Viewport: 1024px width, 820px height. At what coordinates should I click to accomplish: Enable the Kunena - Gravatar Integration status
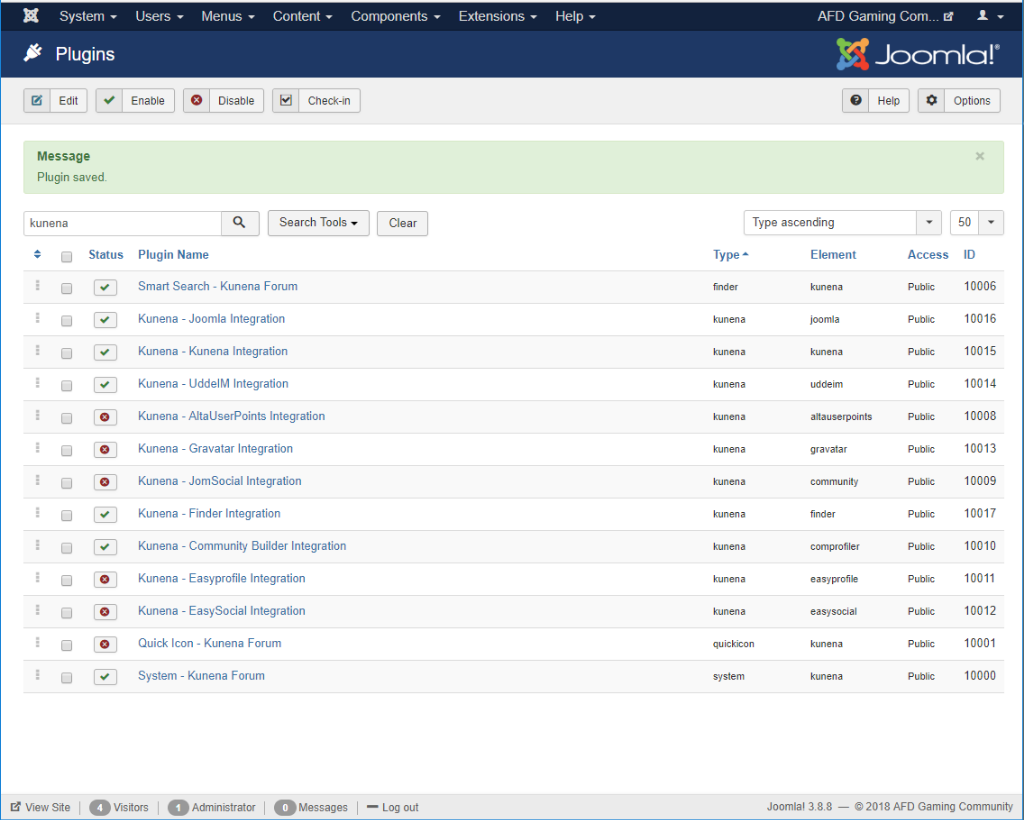click(105, 450)
